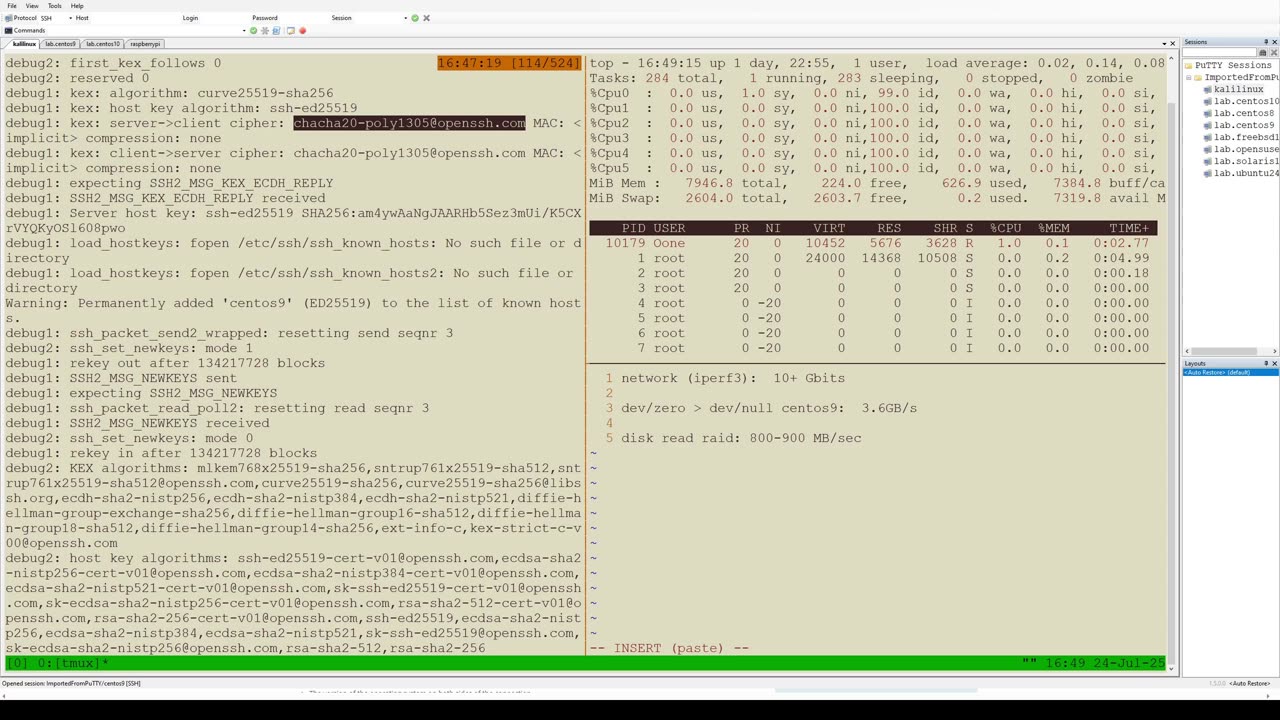Image resolution: width=1280 pixels, height=720 pixels.
Task: Switch to the raspberrypi tab
Action: click(145, 44)
